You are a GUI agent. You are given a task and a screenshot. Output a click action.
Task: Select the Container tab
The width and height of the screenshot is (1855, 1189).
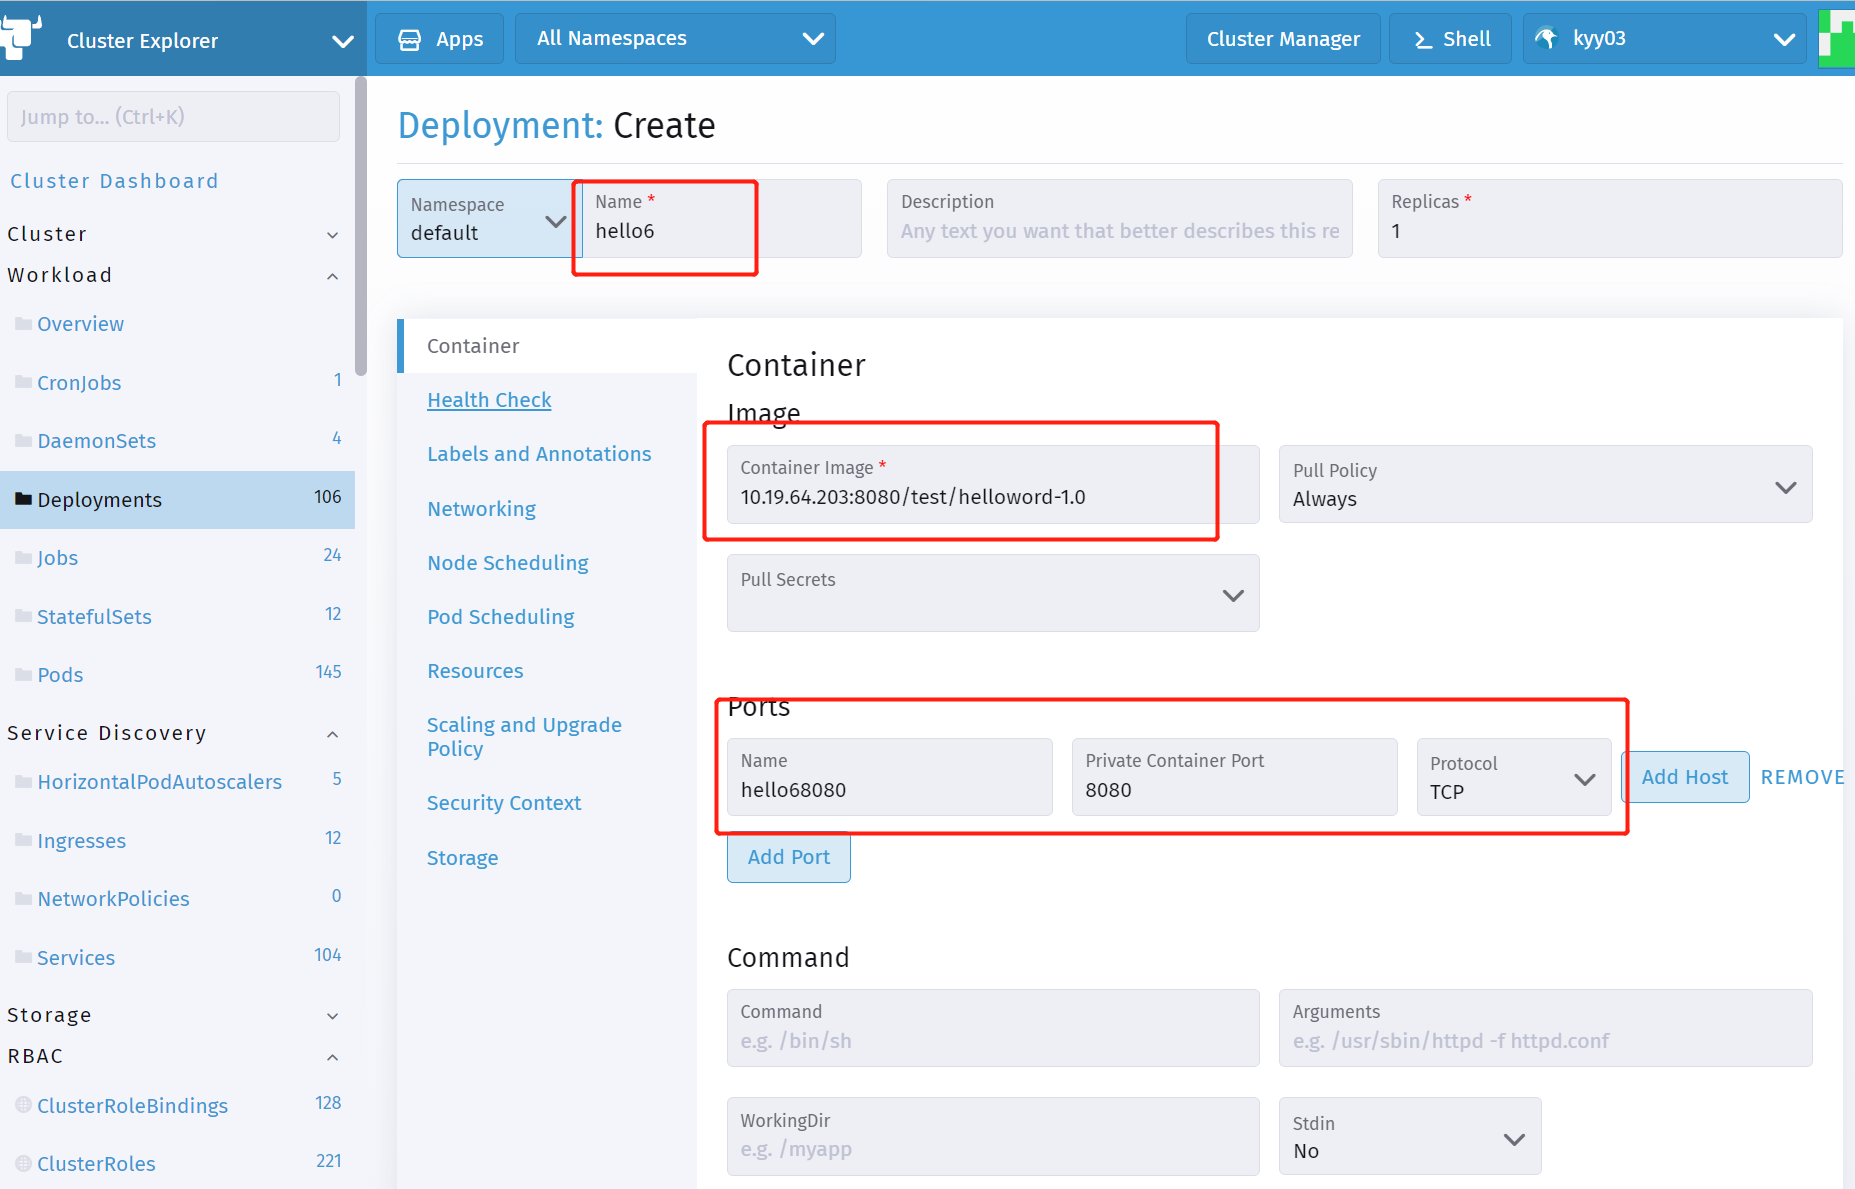click(547, 346)
